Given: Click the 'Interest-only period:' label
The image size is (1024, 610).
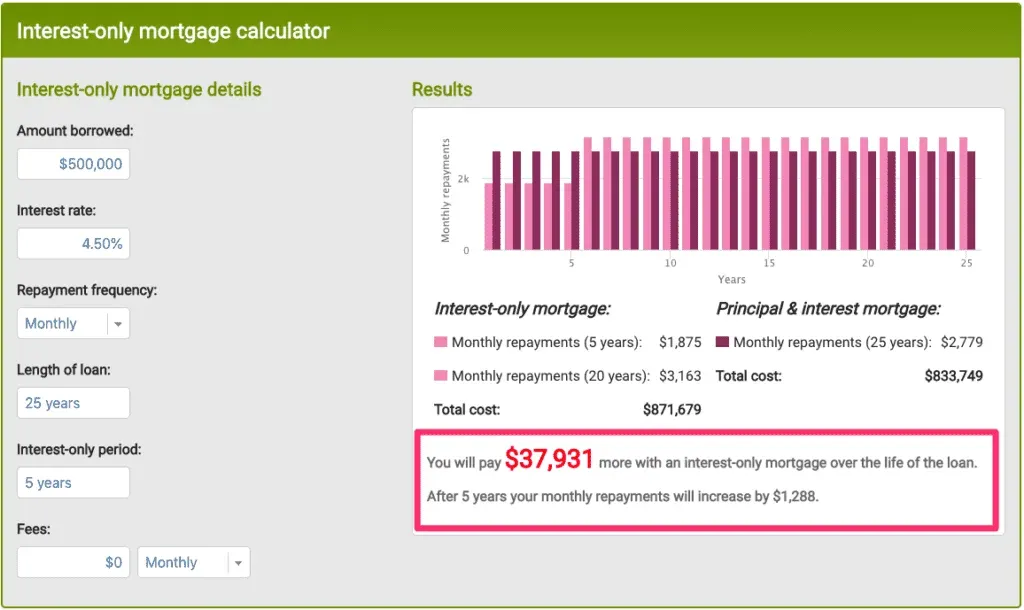Looking at the screenshot, I should click(79, 449).
